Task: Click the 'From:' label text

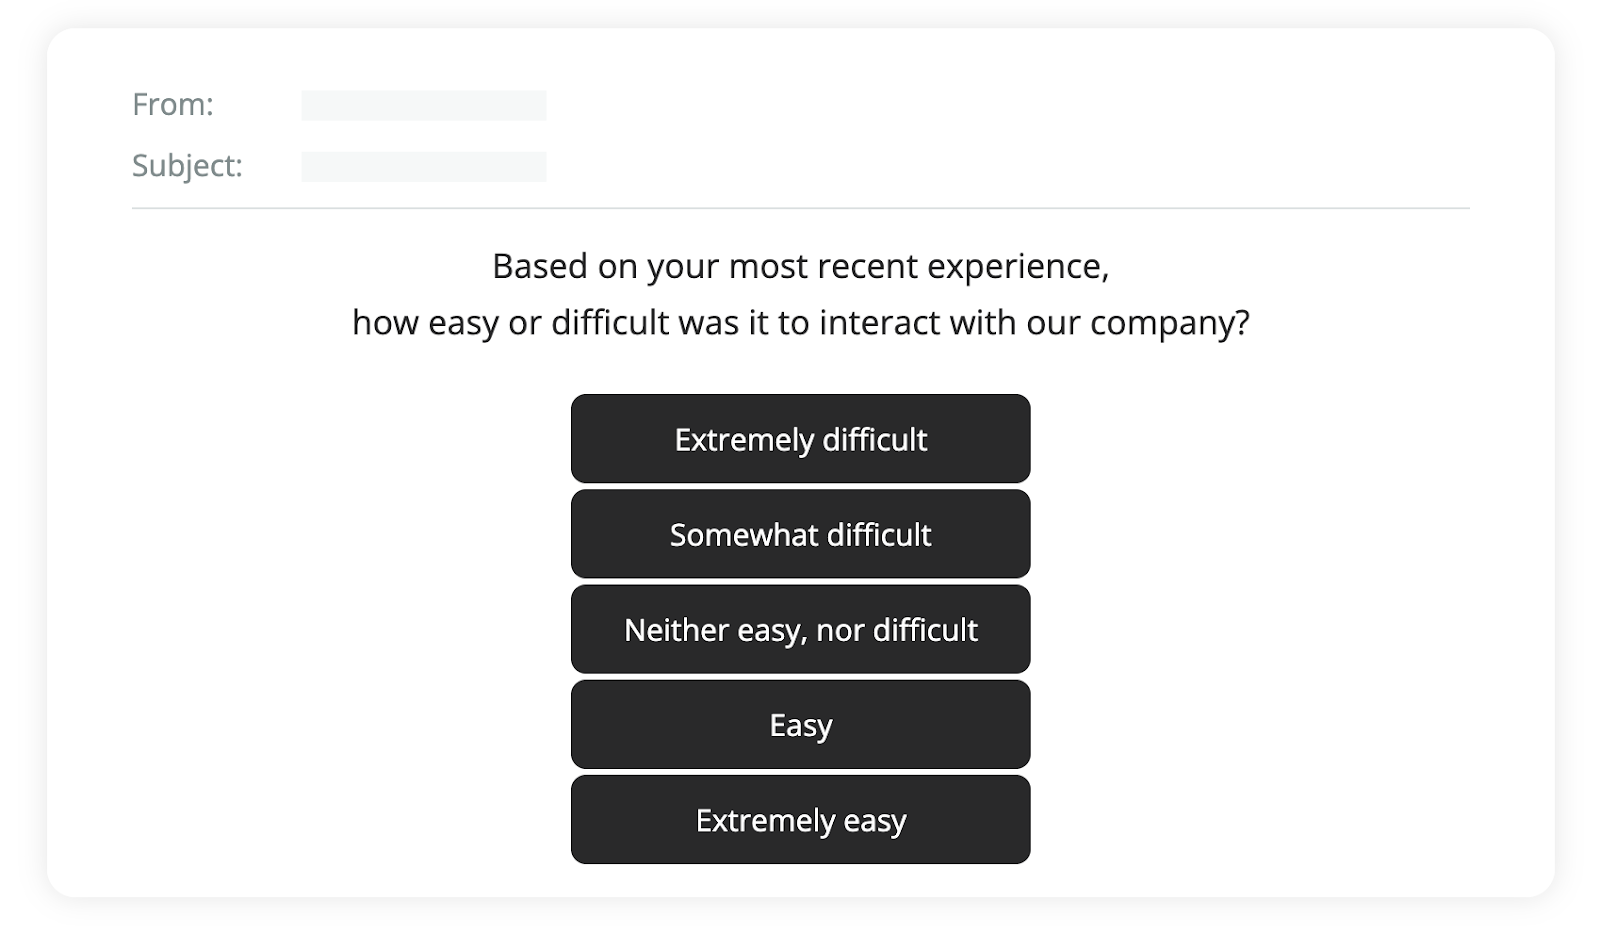Action: [x=172, y=104]
